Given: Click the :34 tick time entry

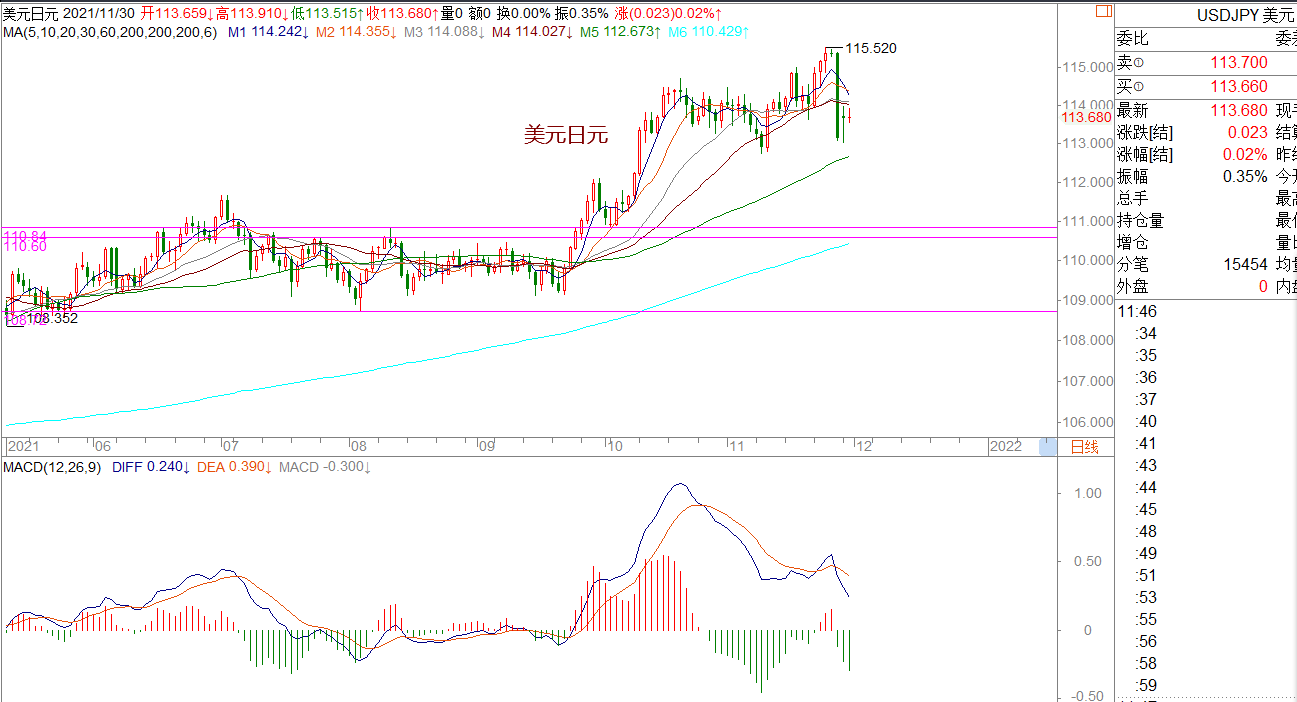Looking at the screenshot, I should (1146, 334).
